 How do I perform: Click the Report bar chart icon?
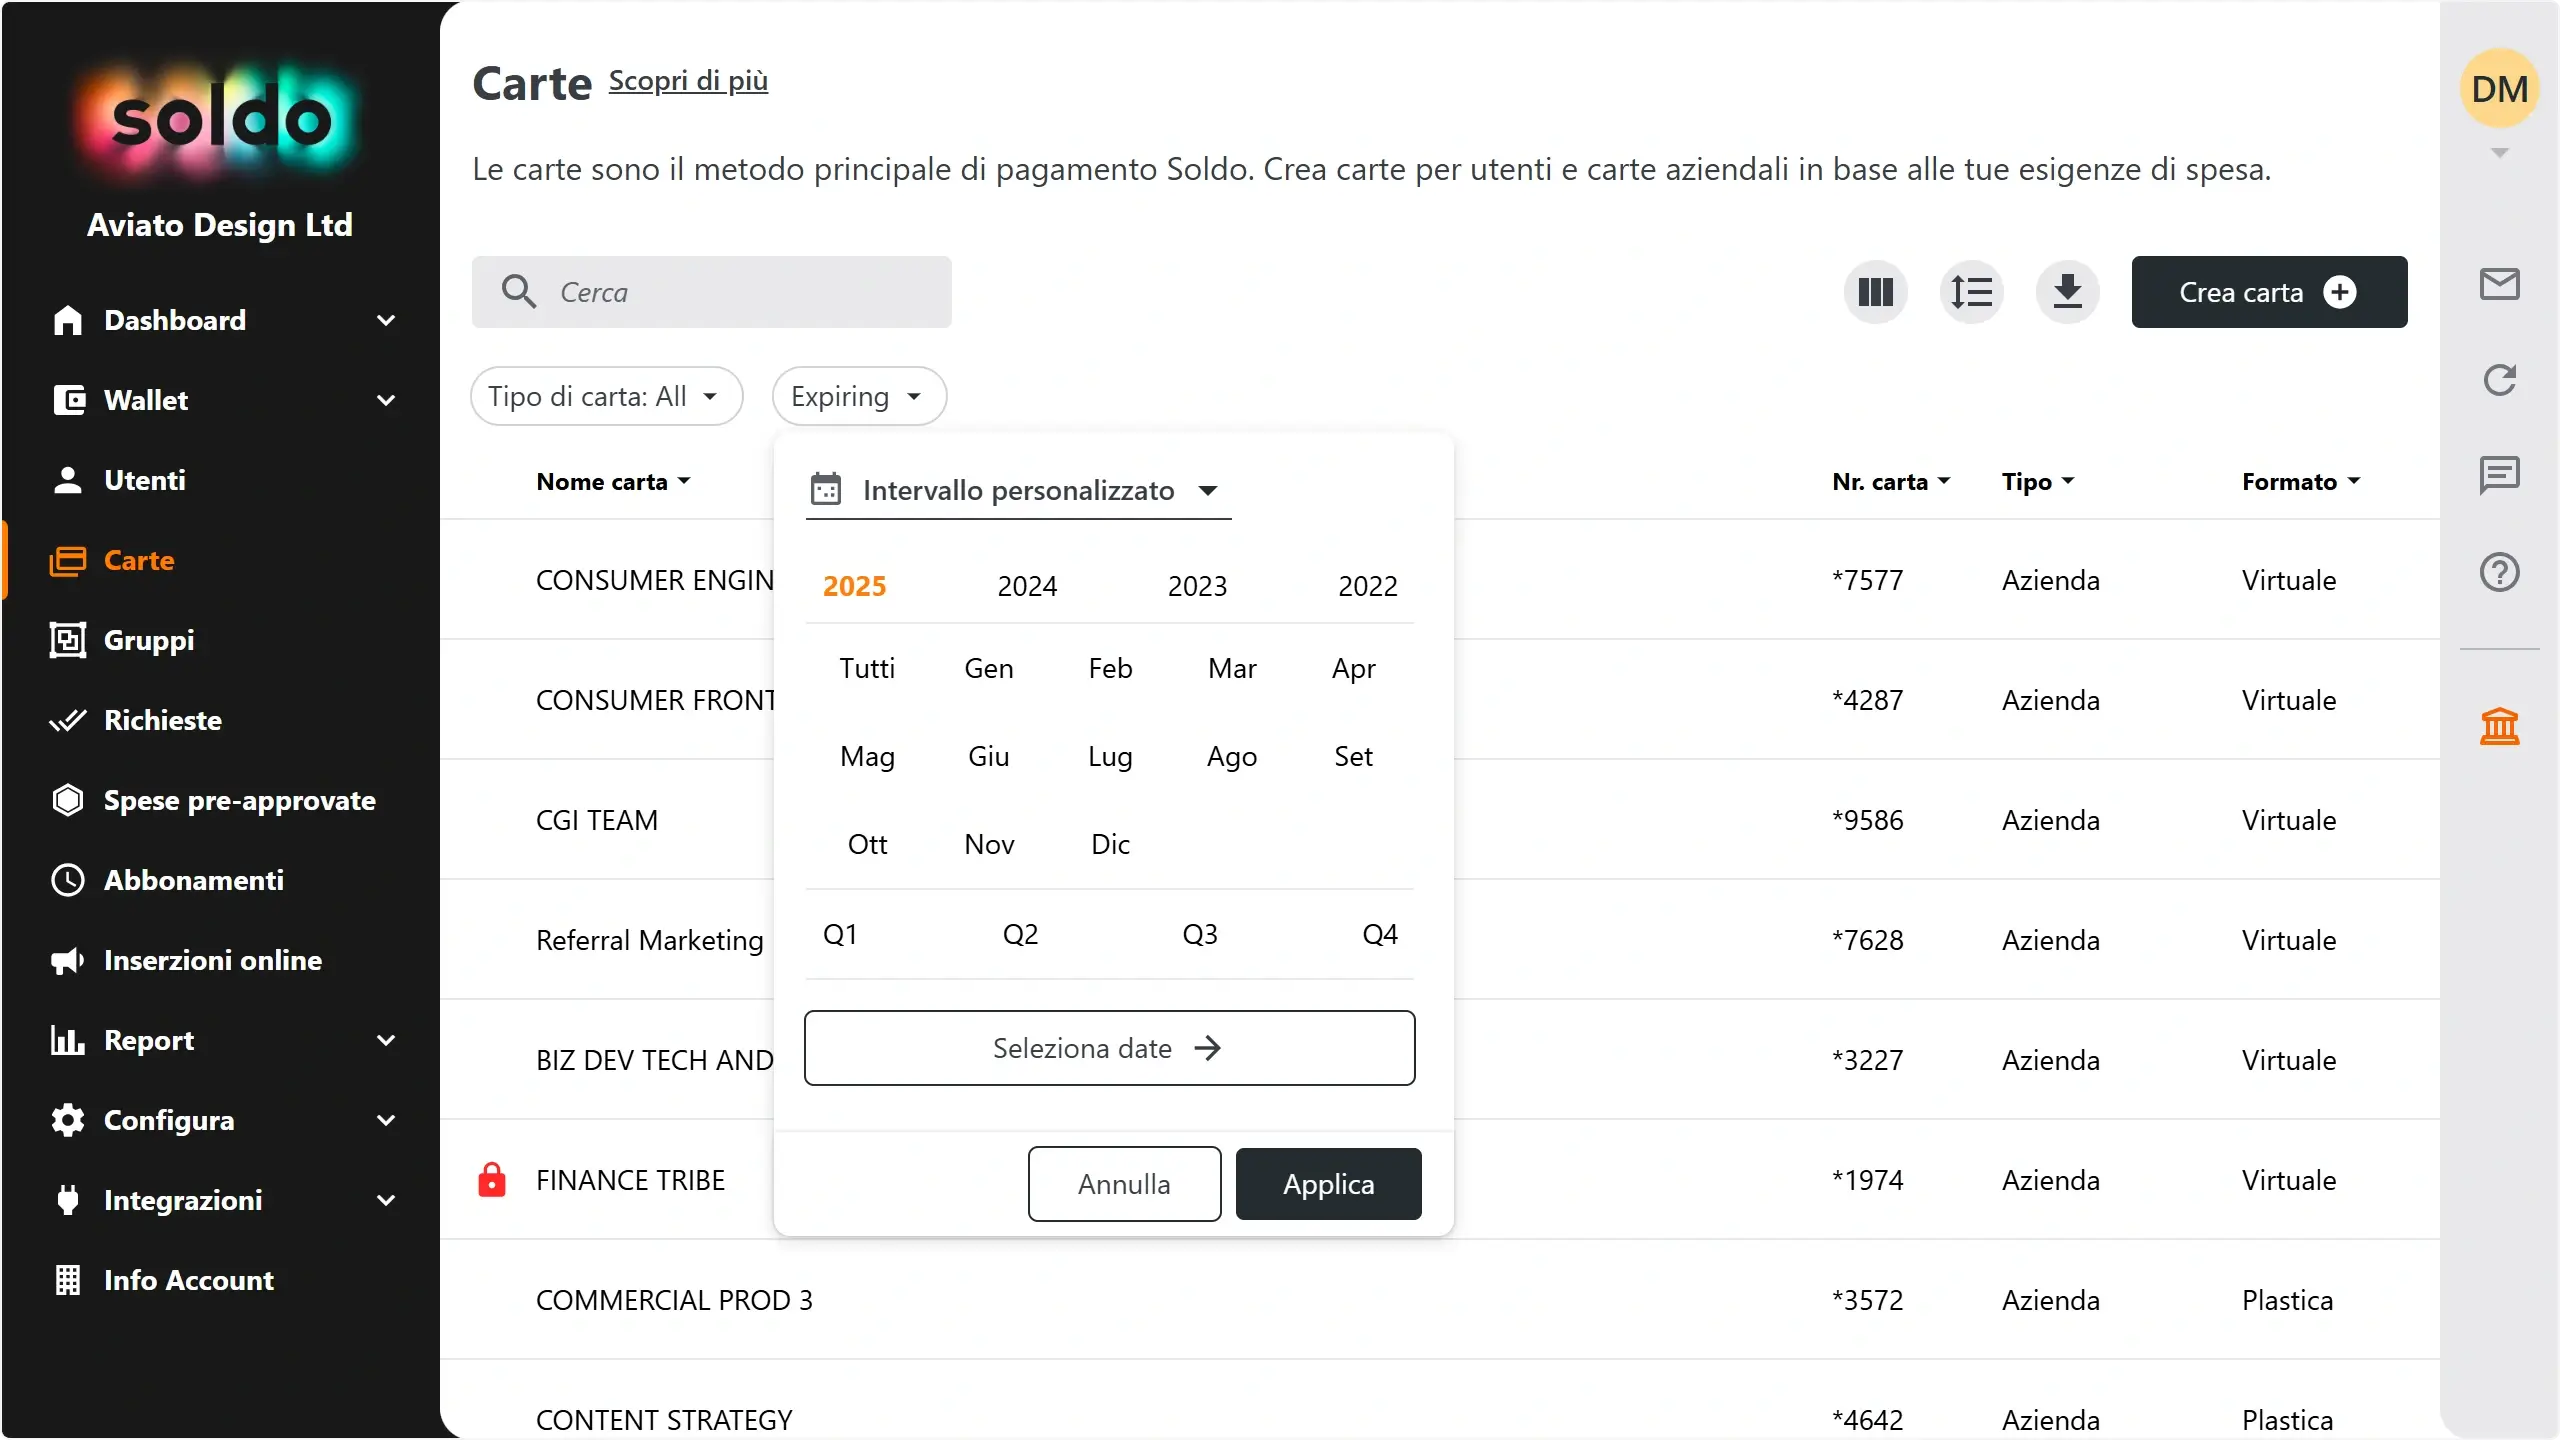(67, 1040)
